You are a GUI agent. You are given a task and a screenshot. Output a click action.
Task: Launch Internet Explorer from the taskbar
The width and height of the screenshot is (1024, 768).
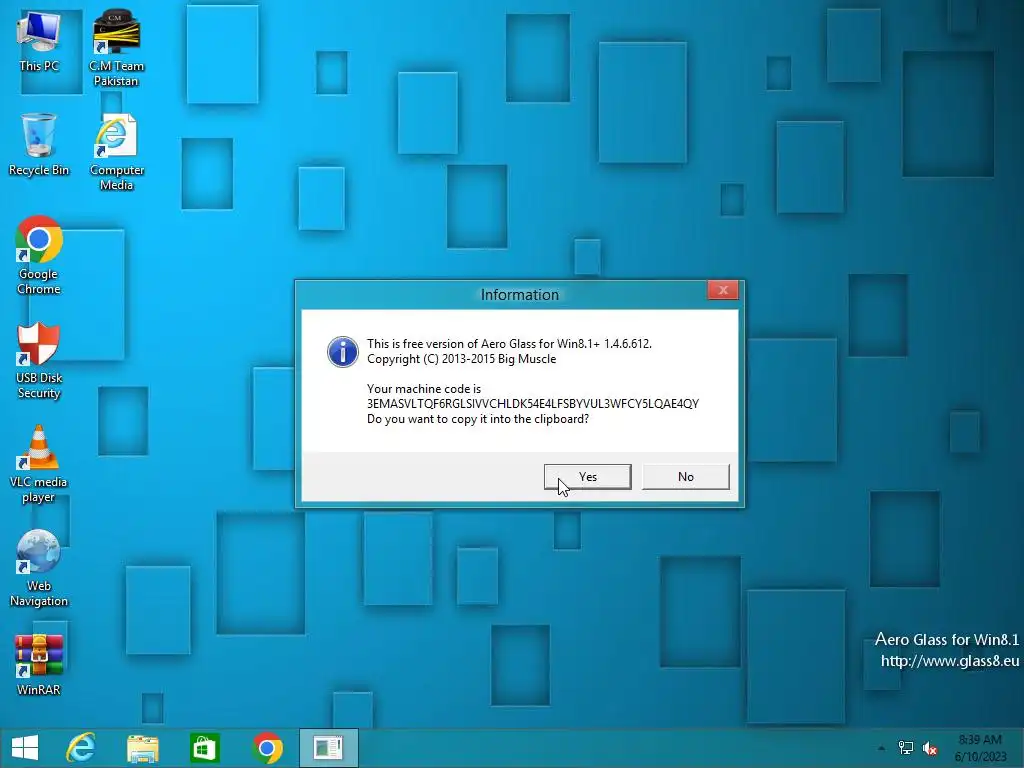pyautogui.click(x=80, y=748)
